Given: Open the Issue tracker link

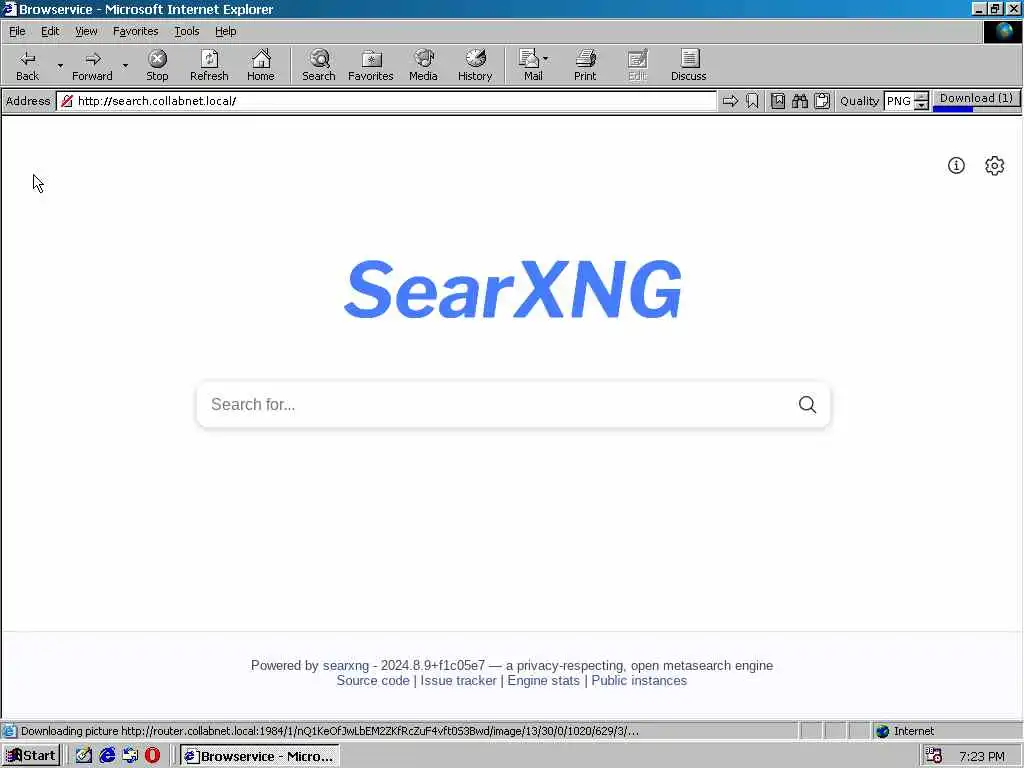Looking at the screenshot, I should [458, 680].
